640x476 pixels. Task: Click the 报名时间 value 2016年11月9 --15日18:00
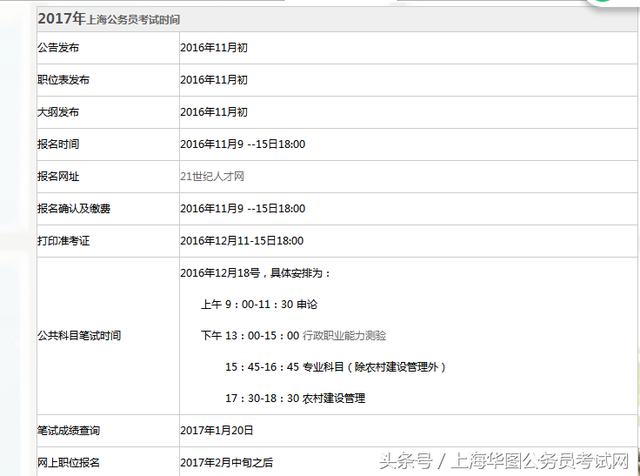[x=243, y=144]
